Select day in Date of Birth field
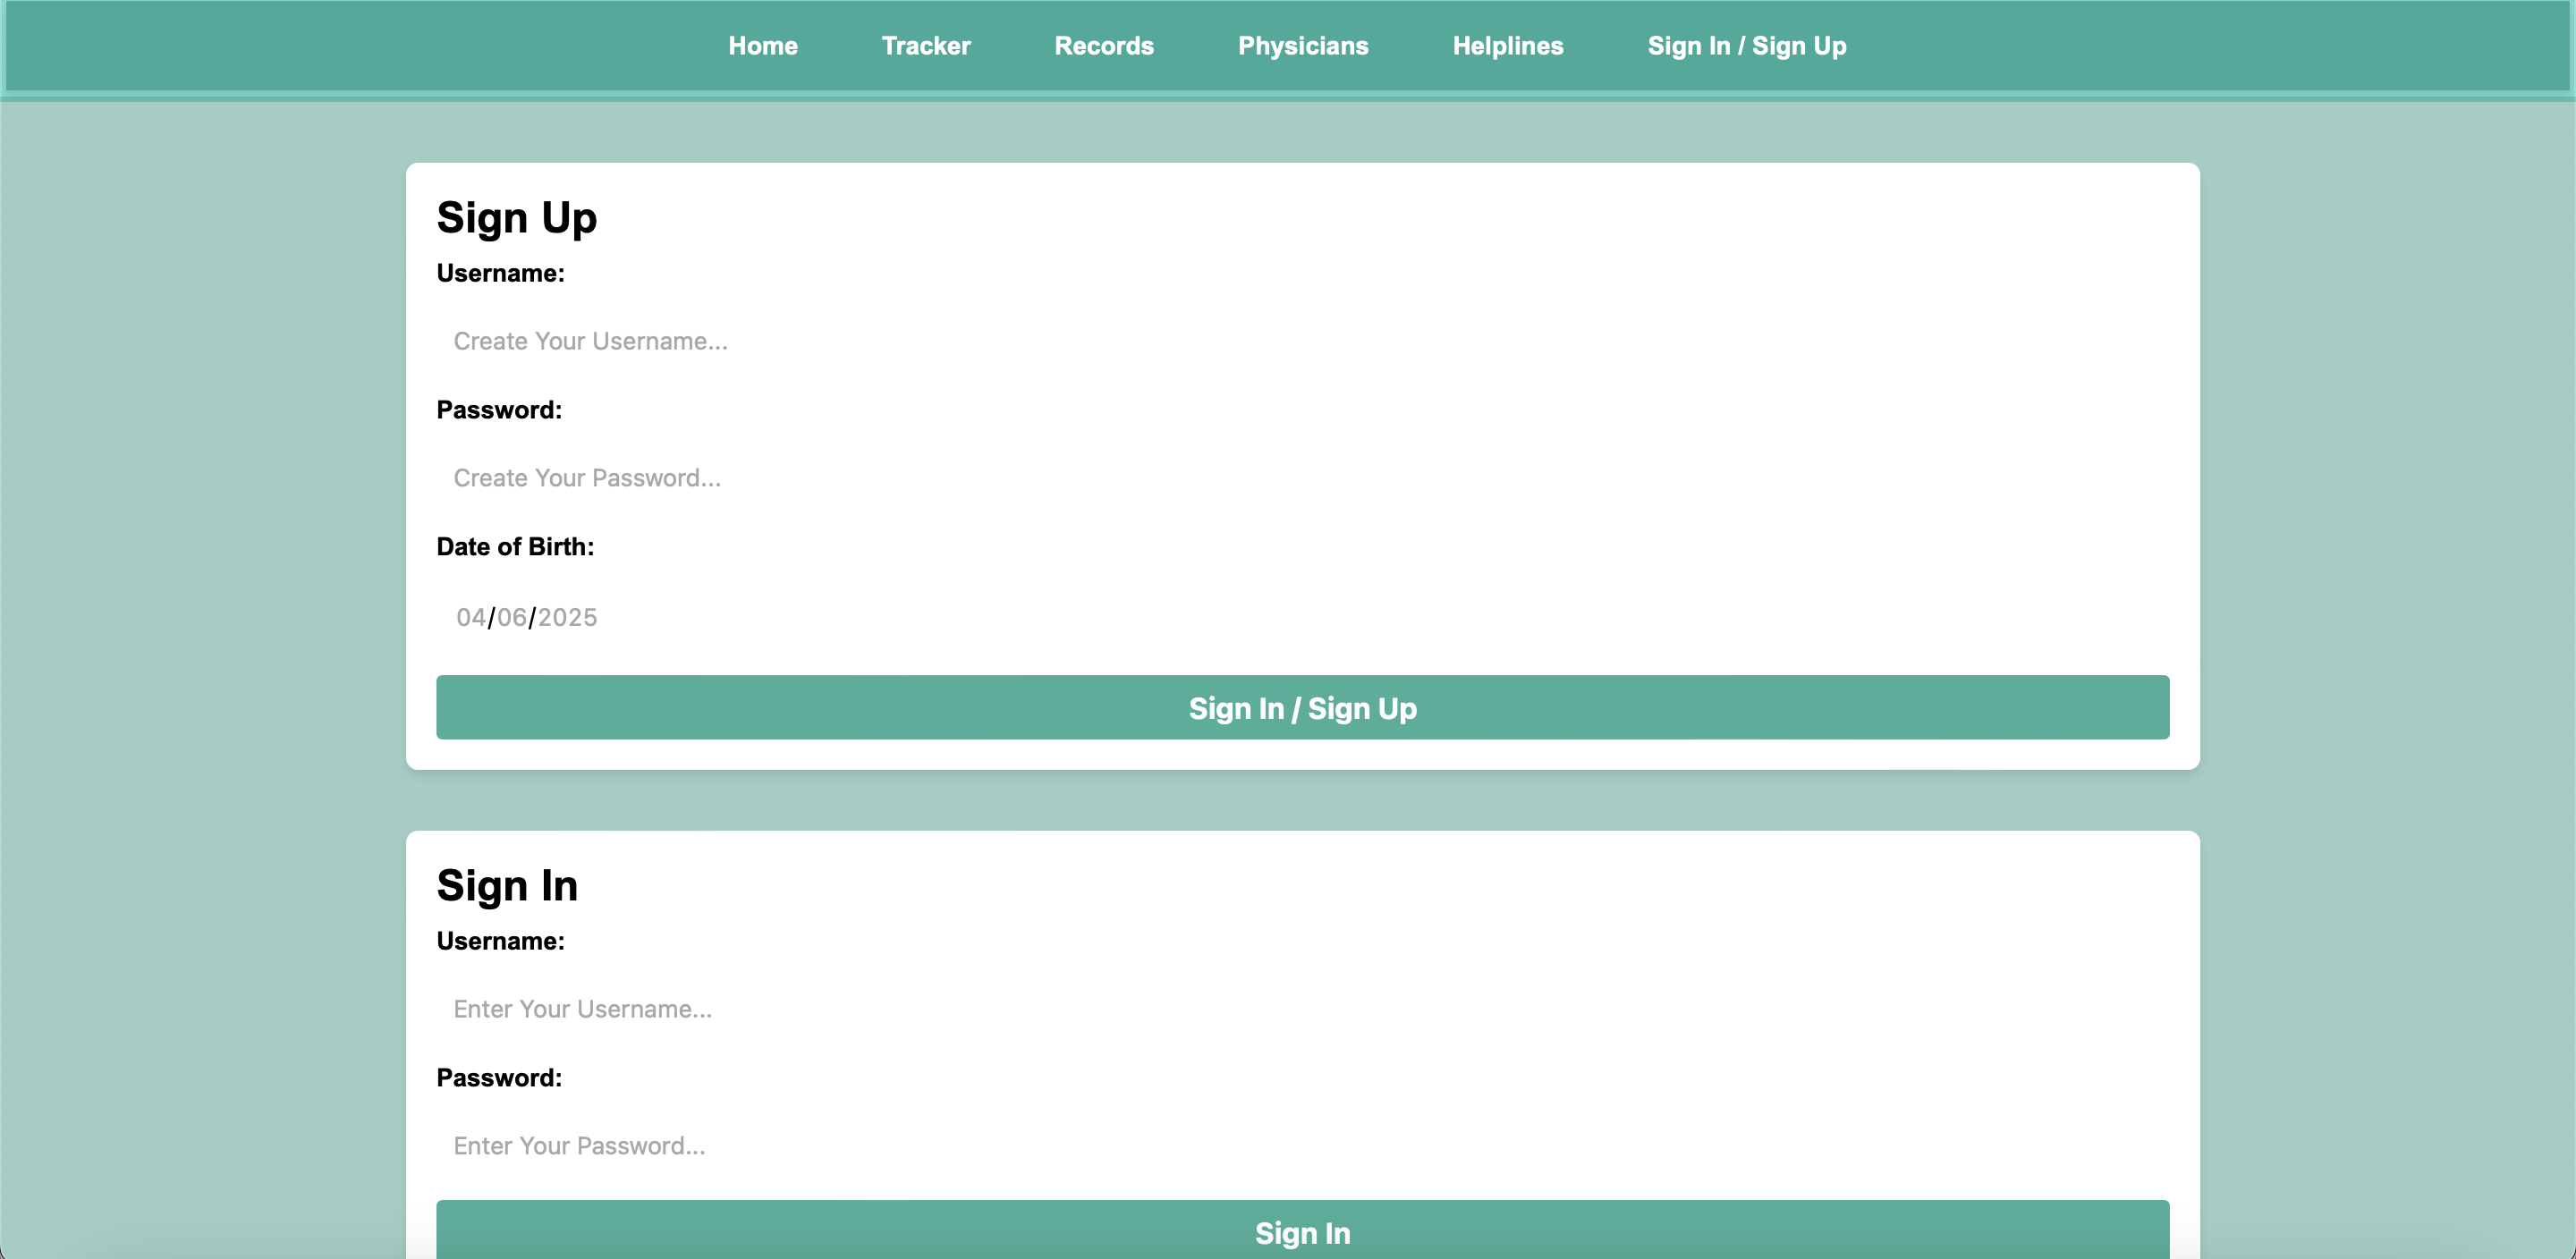Screen dimensions: 2576x1259 [511, 617]
